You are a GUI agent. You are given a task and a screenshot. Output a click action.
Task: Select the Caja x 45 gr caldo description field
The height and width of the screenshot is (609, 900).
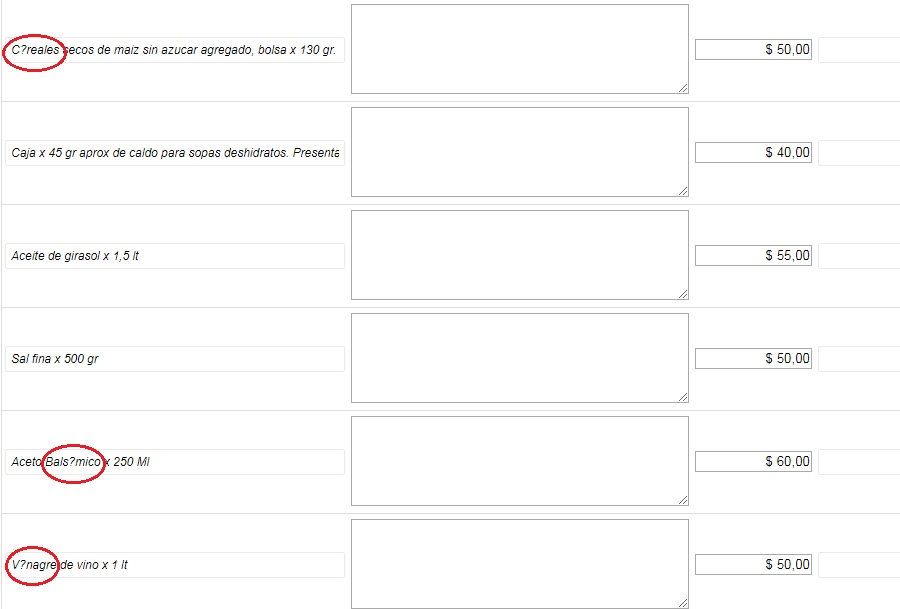[175, 153]
